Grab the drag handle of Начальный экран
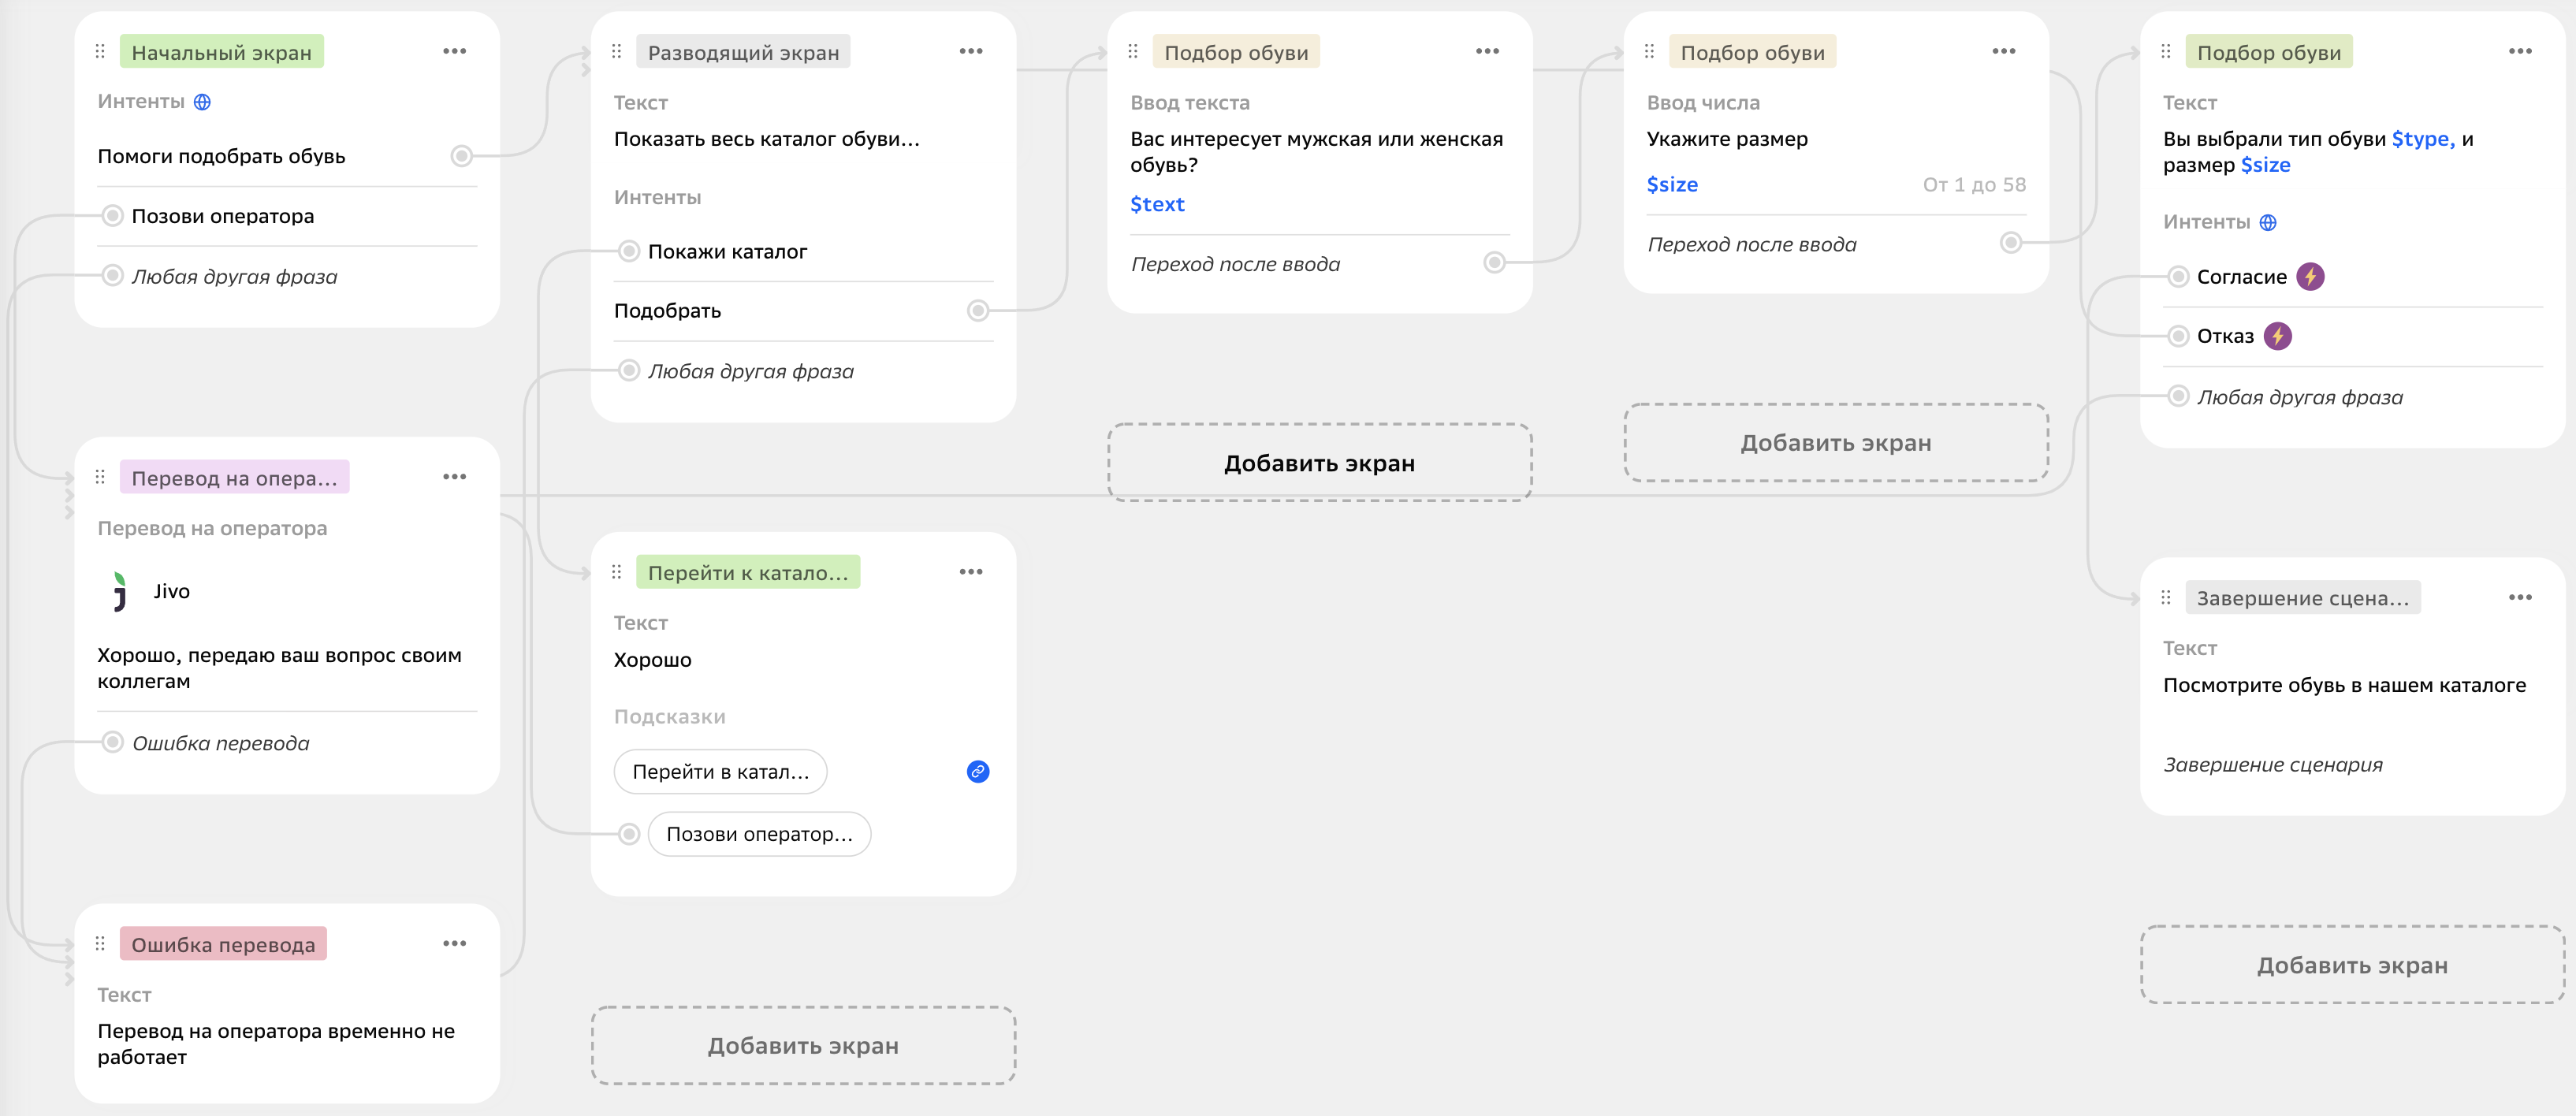Viewport: 2576px width, 1116px height. 100,51
